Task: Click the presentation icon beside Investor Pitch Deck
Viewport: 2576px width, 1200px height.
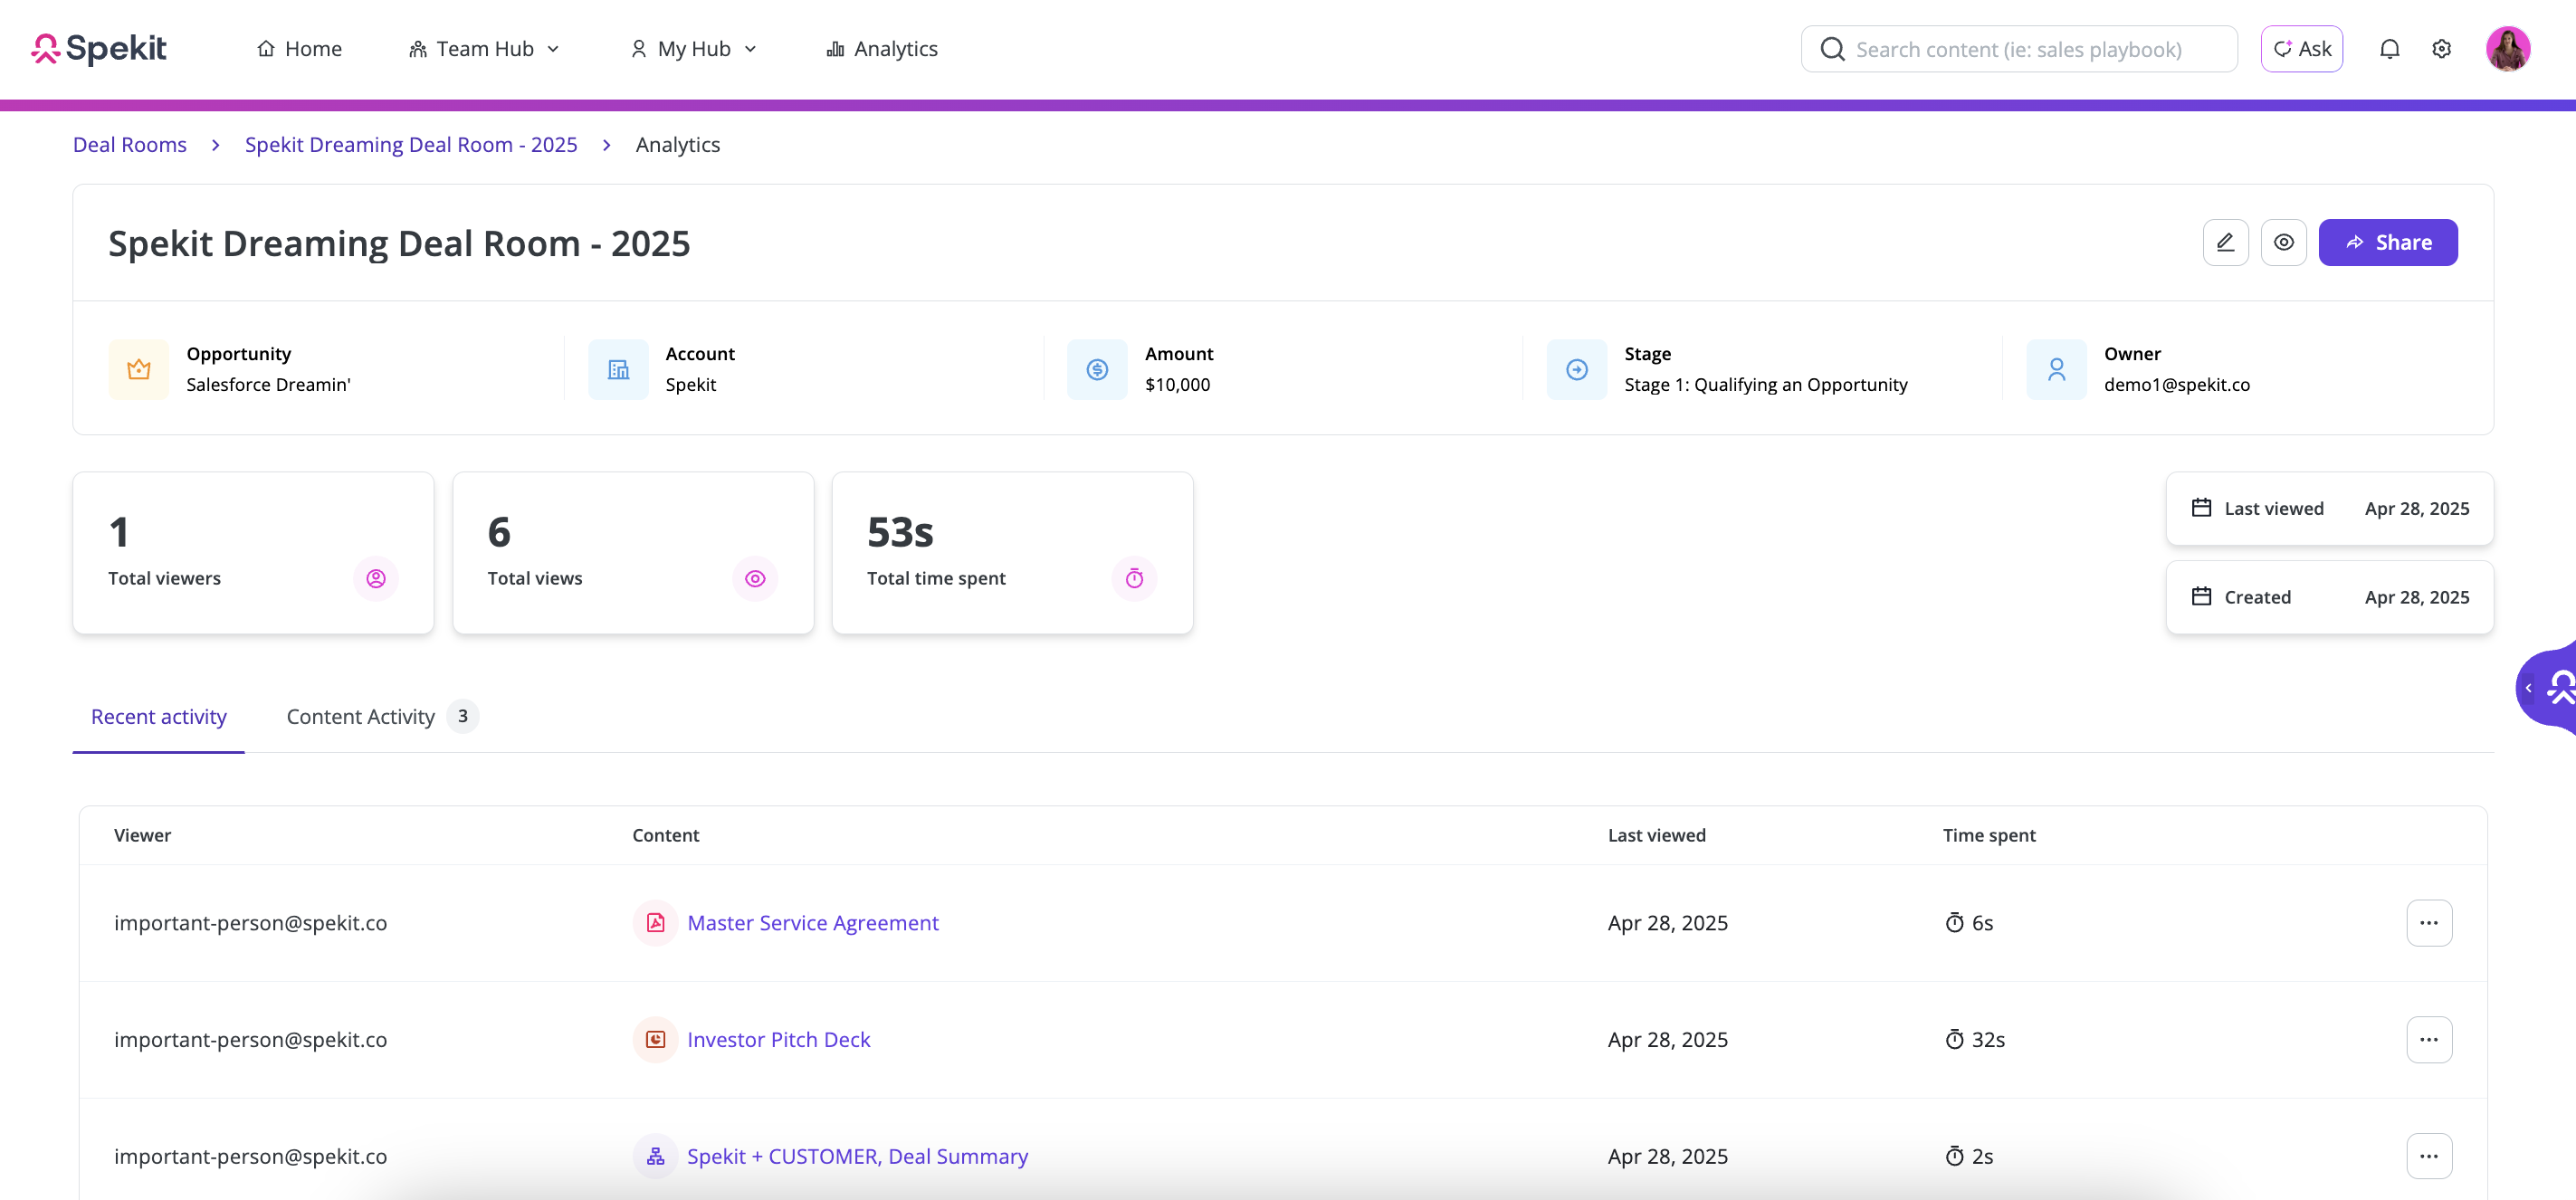Action: [x=655, y=1040]
